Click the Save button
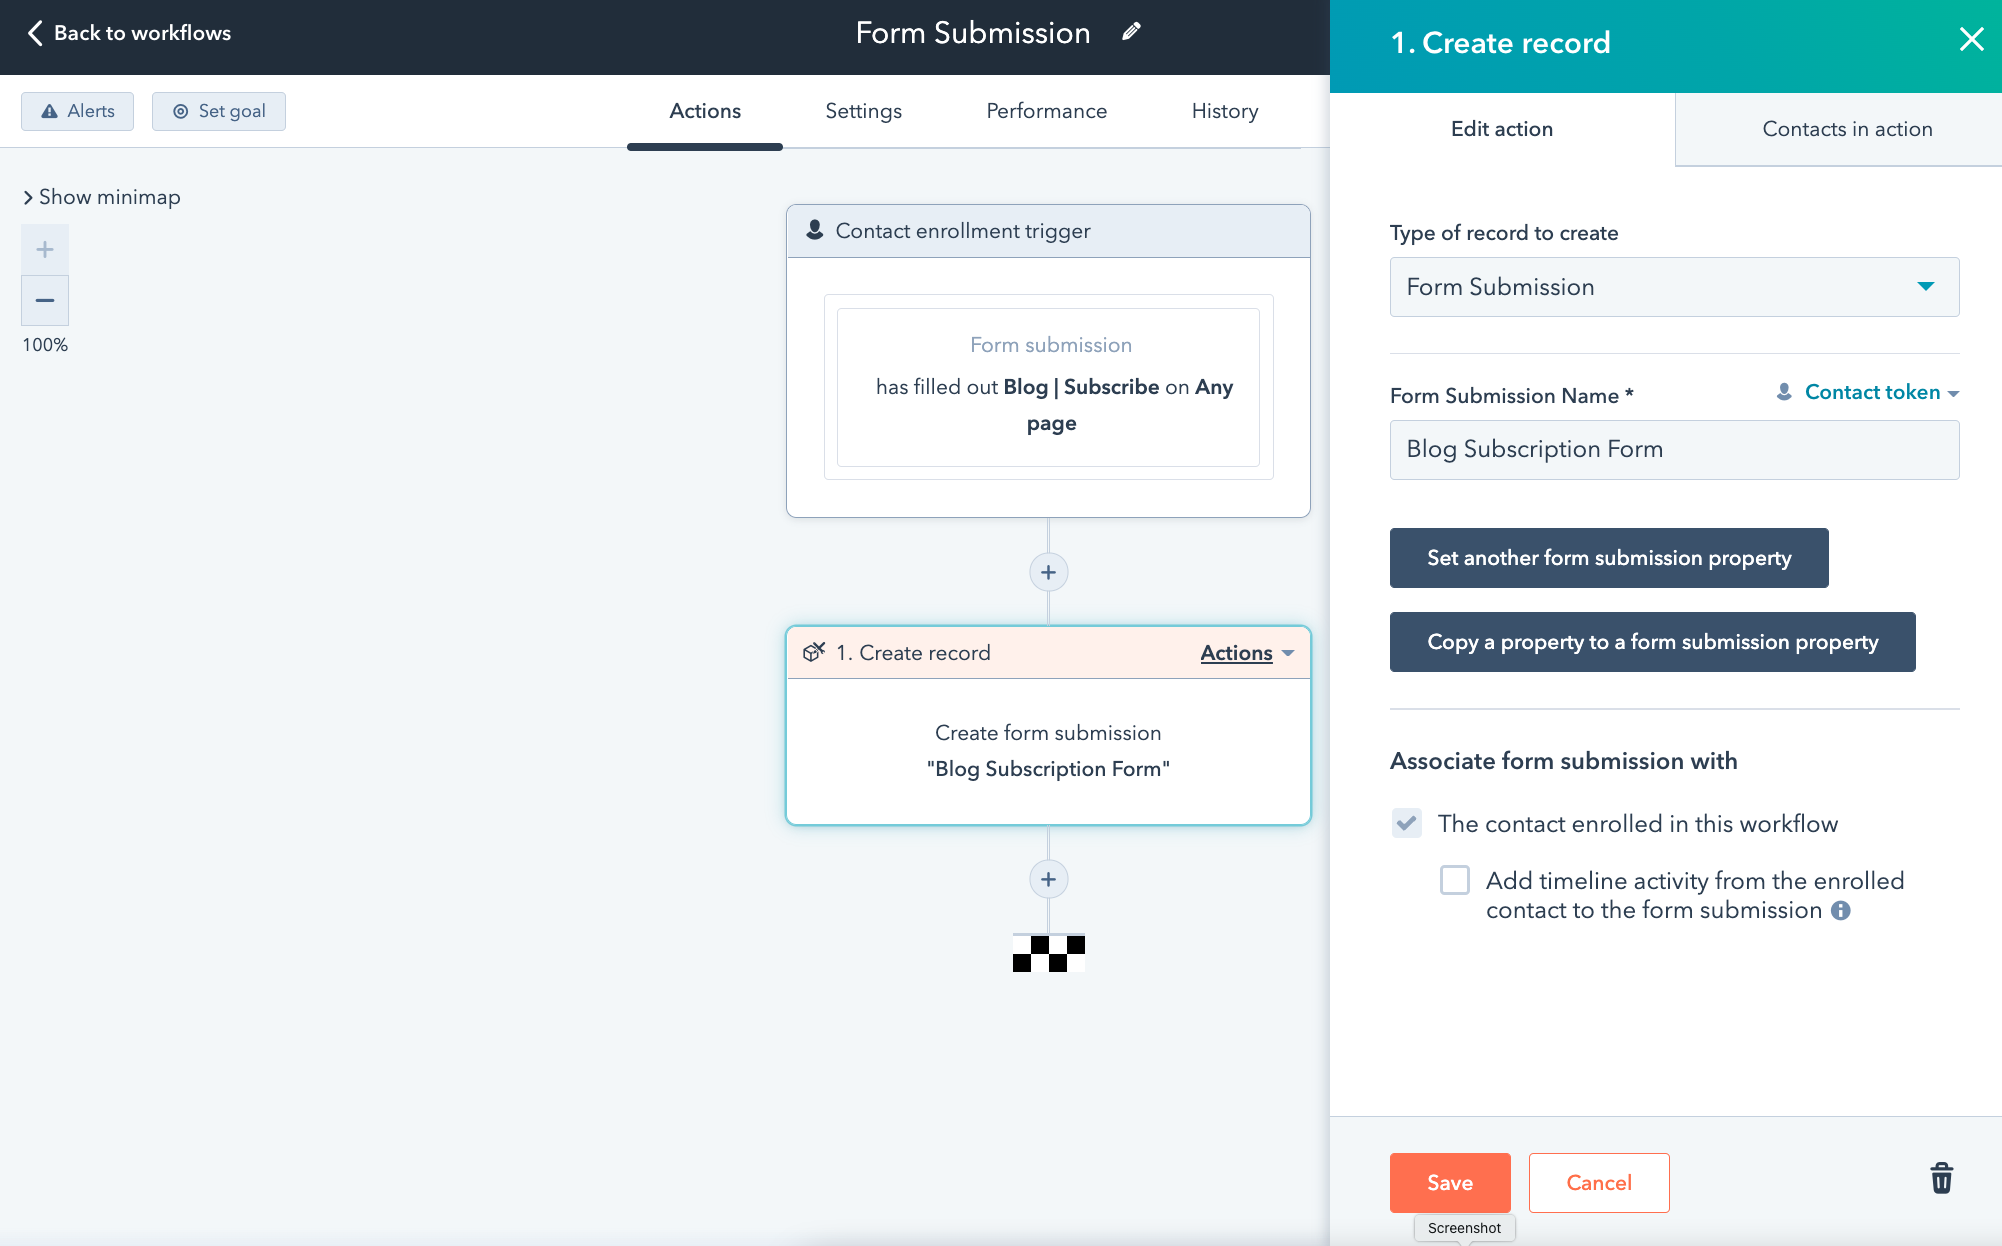2002x1246 pixels. coord(1449,1182)
